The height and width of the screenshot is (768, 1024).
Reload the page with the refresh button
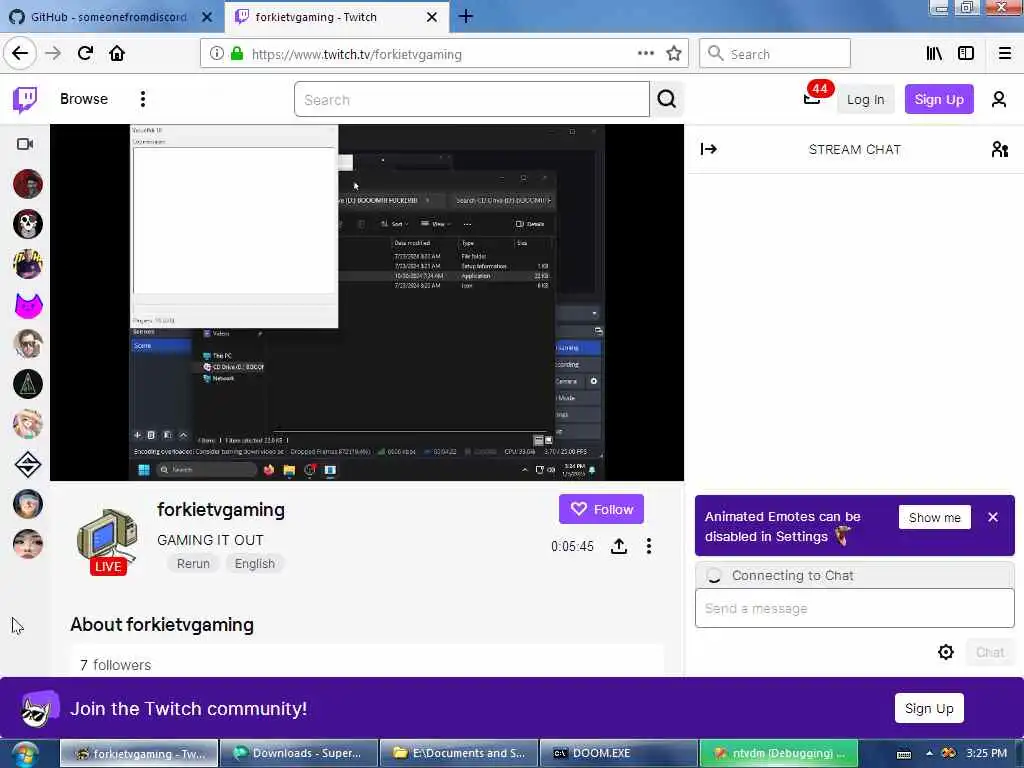86,54
